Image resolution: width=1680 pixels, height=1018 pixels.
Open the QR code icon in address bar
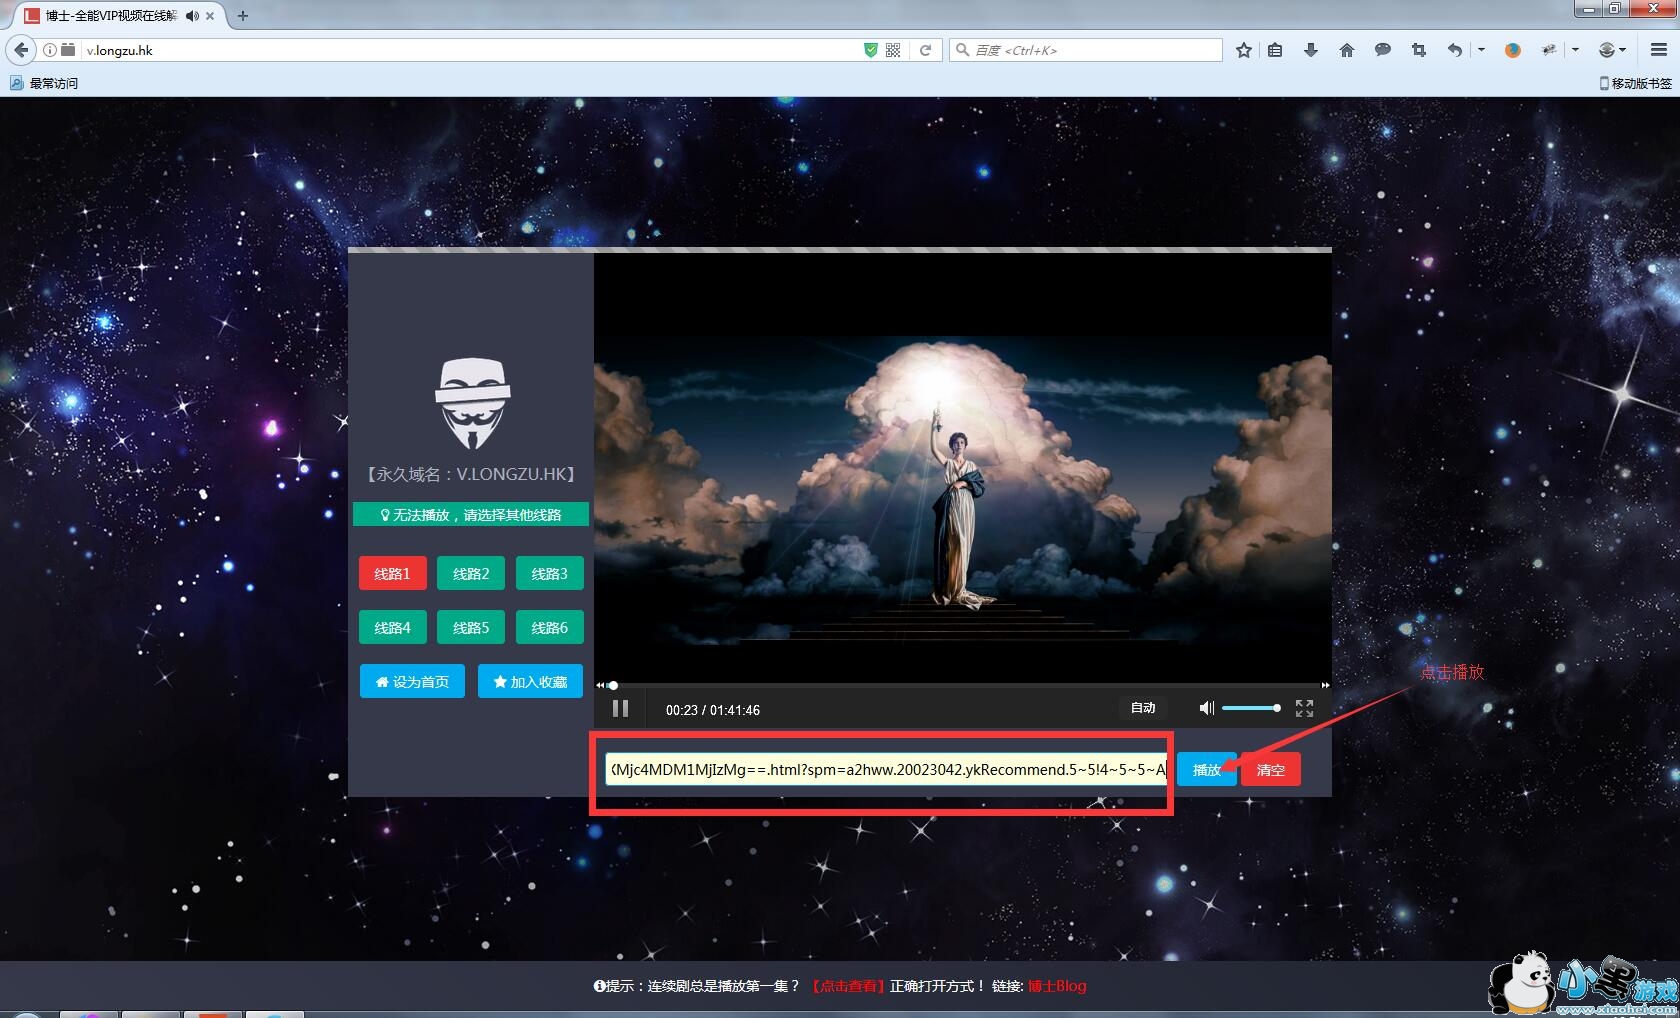(893, 50)
